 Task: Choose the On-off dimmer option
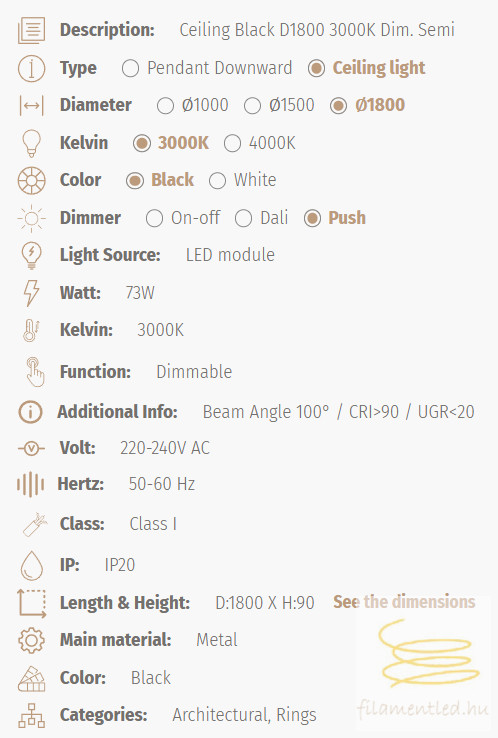point(183,218)
